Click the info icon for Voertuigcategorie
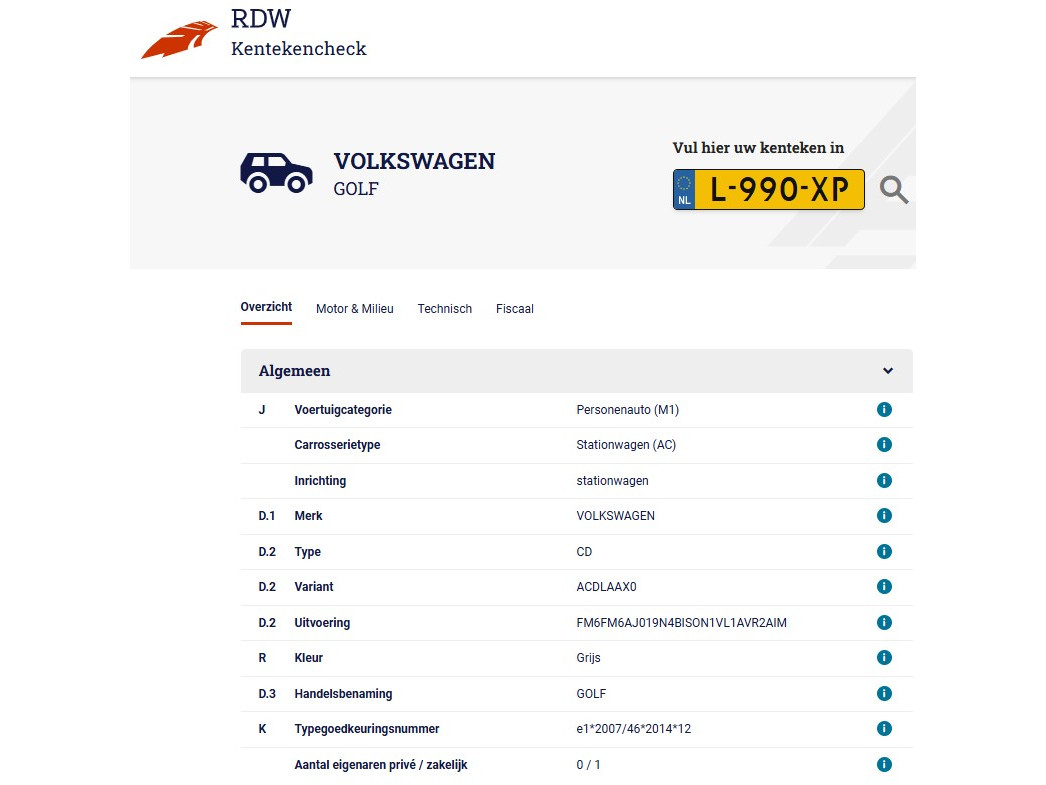 884,410
